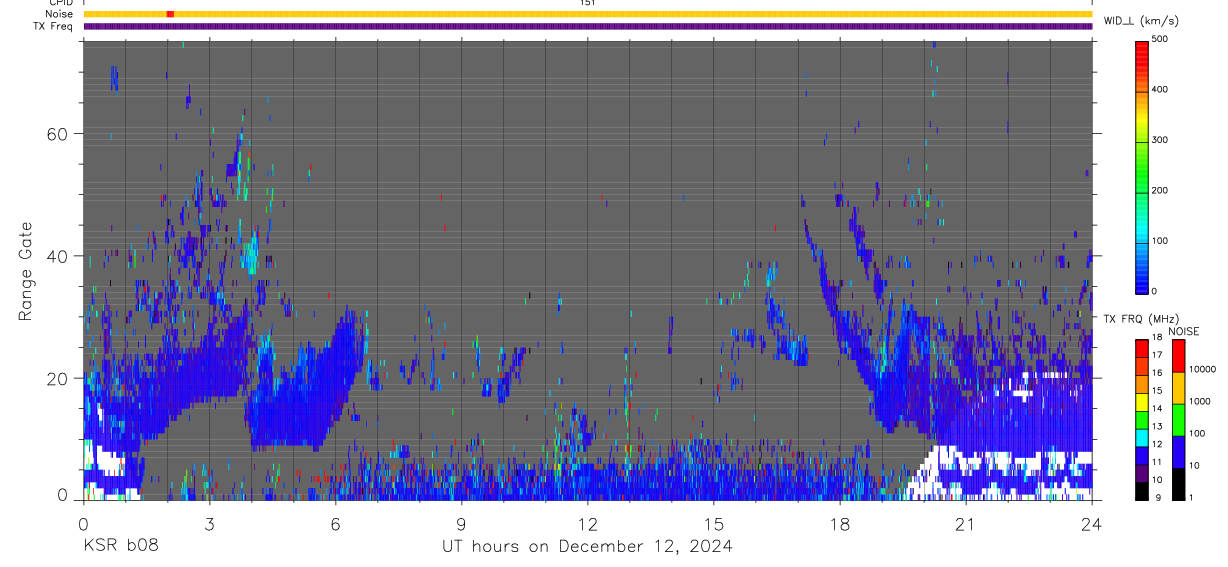The height and width of the screenshot is (567, 1228).
Task: Click the purple TX Freq status bar
Action: click(588, 26)
